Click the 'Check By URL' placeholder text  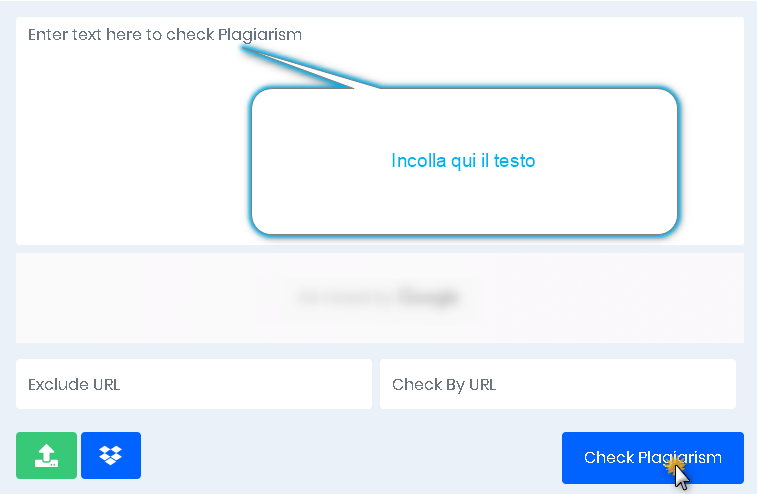[x=444, y=384]
